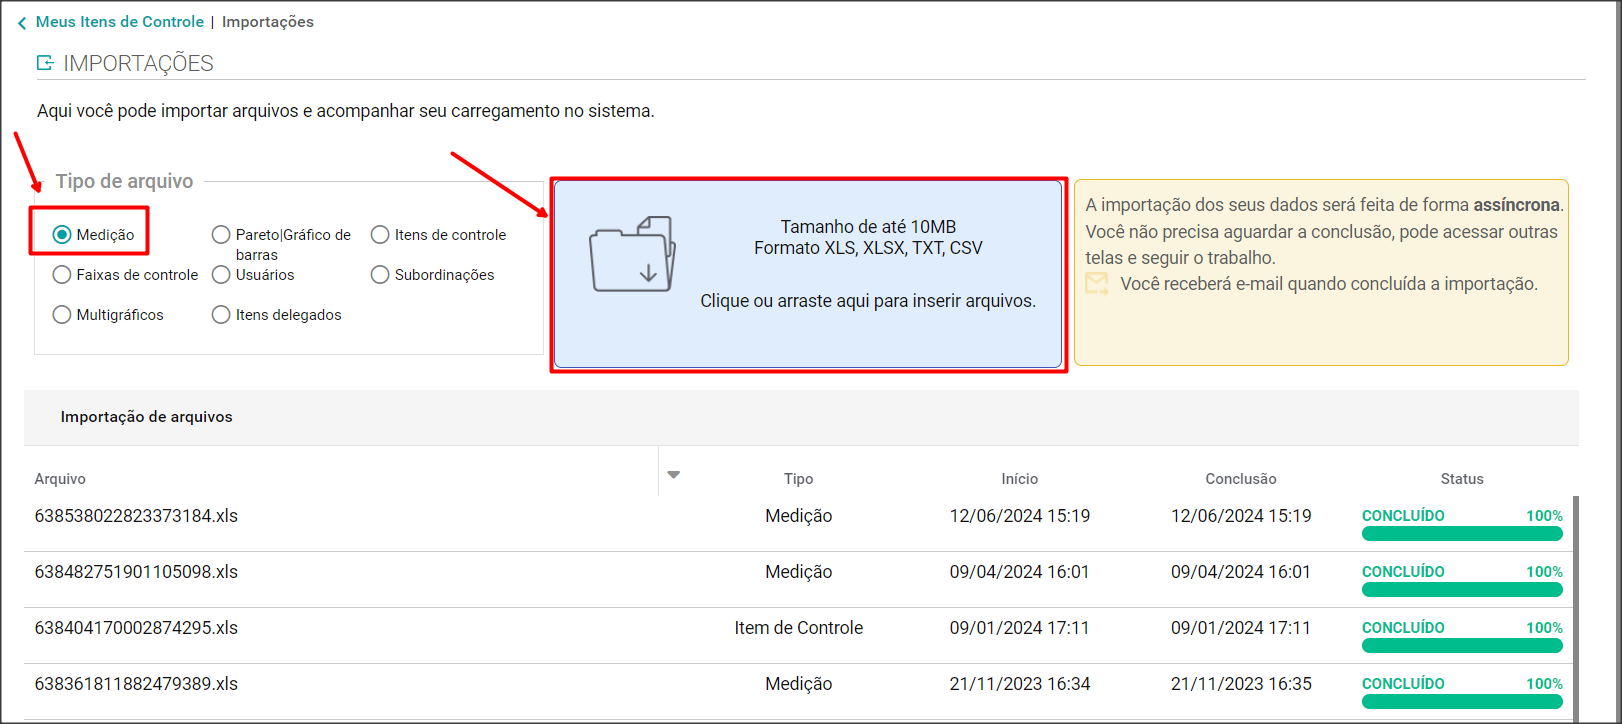The height and width of the screenshot is (724, 1622).
Task: Click the imports table vertical scrollbar
Action: 1576,600
